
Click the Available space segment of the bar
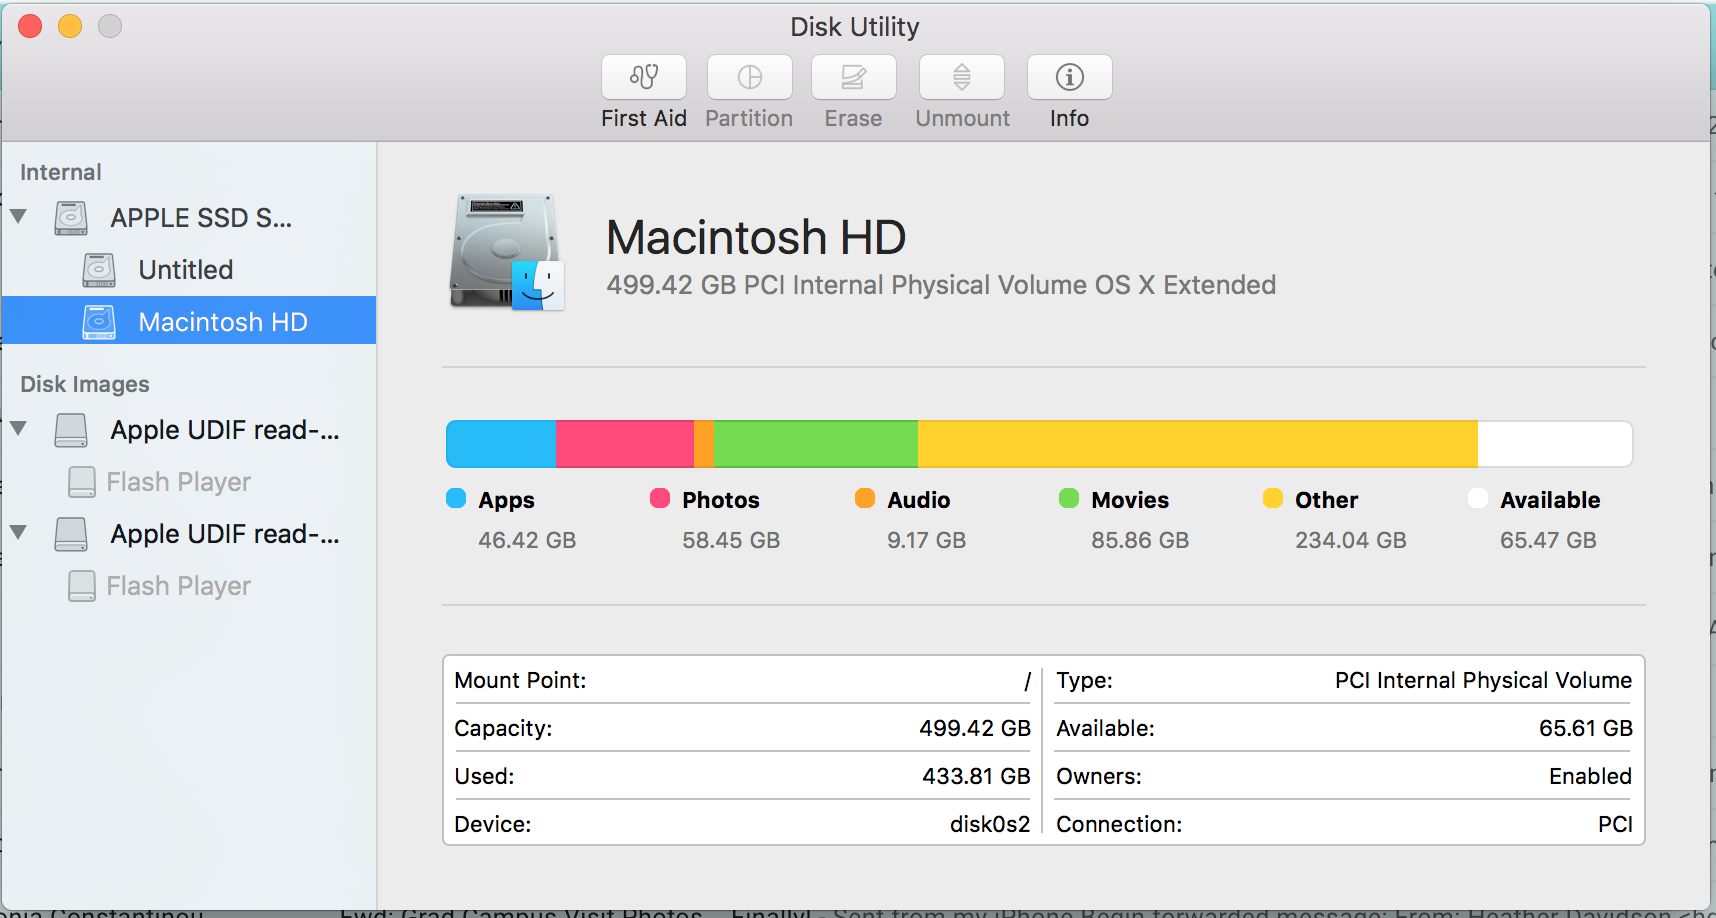tap(1552, 443)
